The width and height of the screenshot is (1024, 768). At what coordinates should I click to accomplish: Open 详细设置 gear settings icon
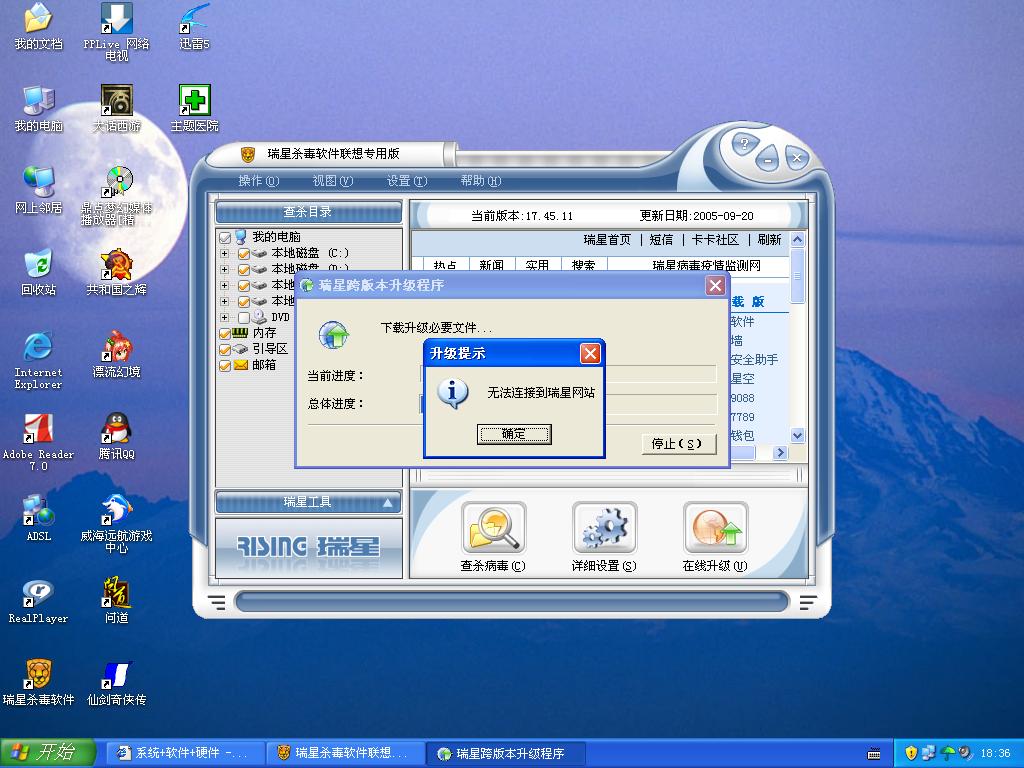click(x=604, y=530)
